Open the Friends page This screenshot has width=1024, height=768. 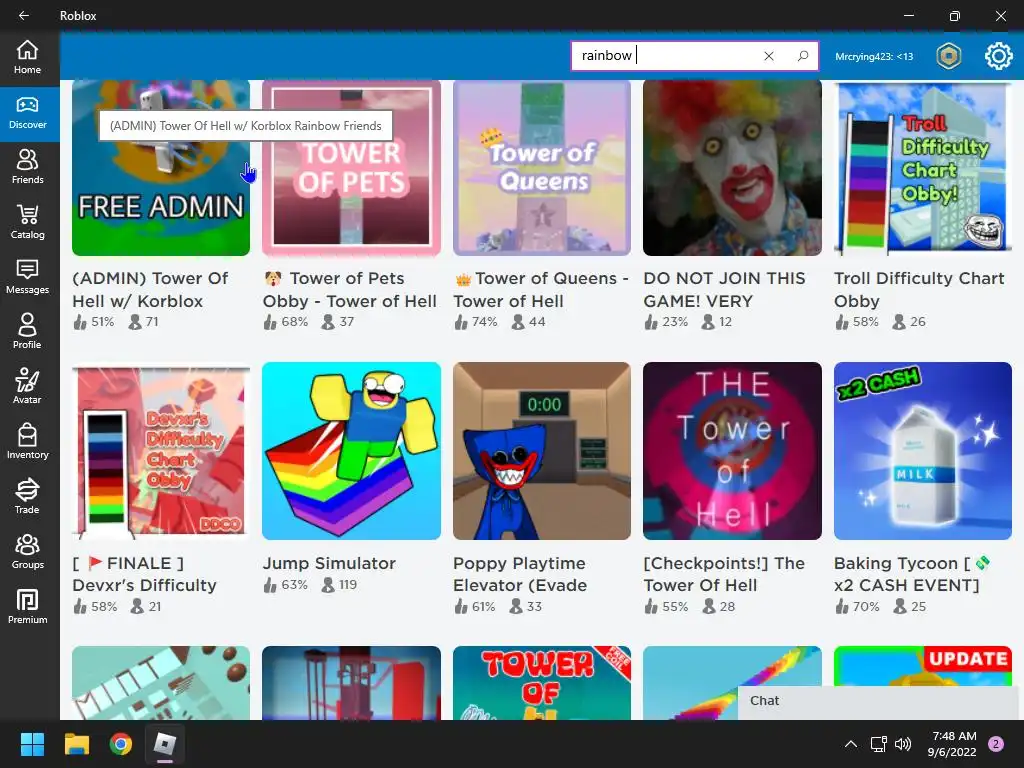[27, 168]
